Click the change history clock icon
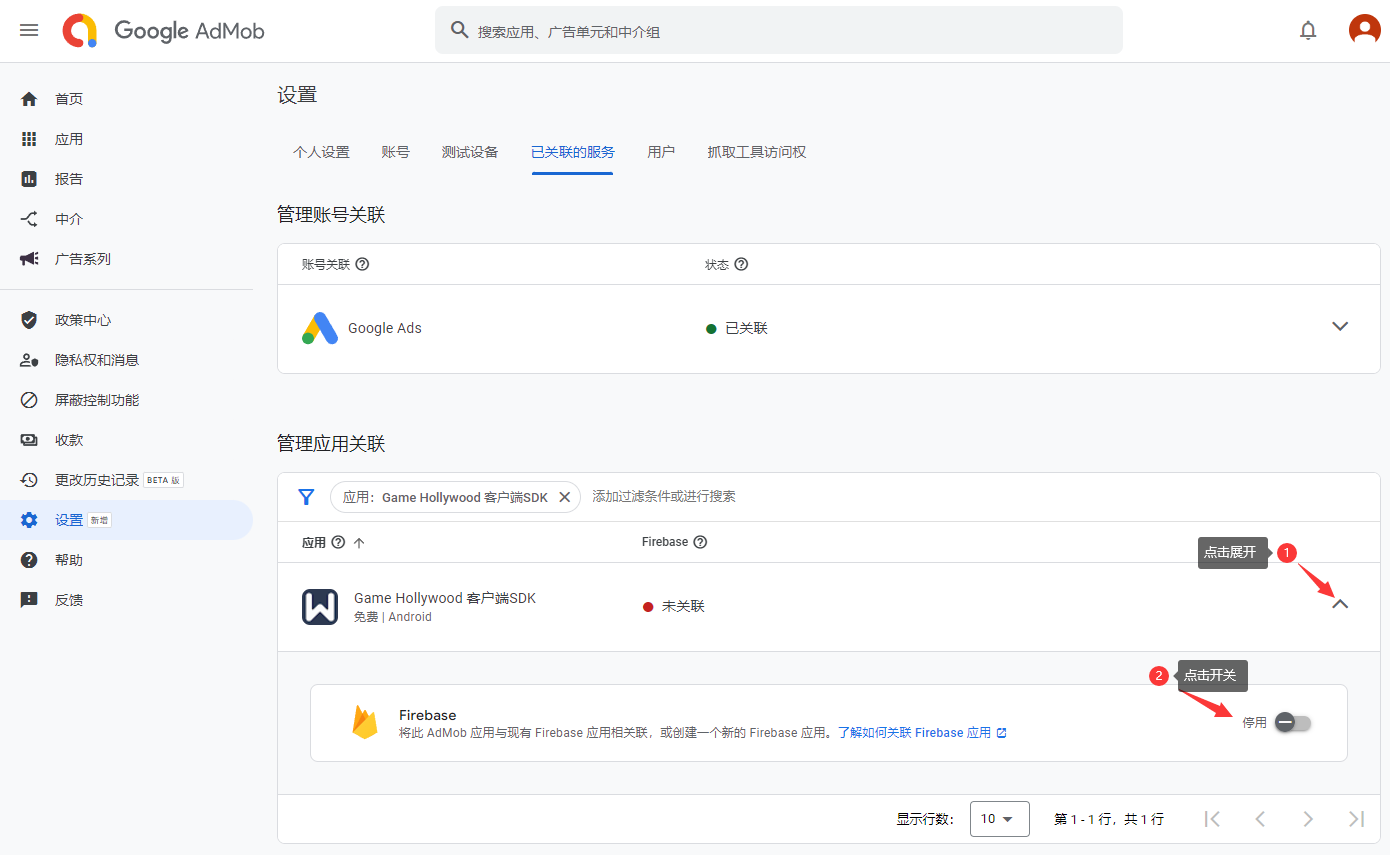This screenshot has width=1390, height=855. tap(29, 480)
